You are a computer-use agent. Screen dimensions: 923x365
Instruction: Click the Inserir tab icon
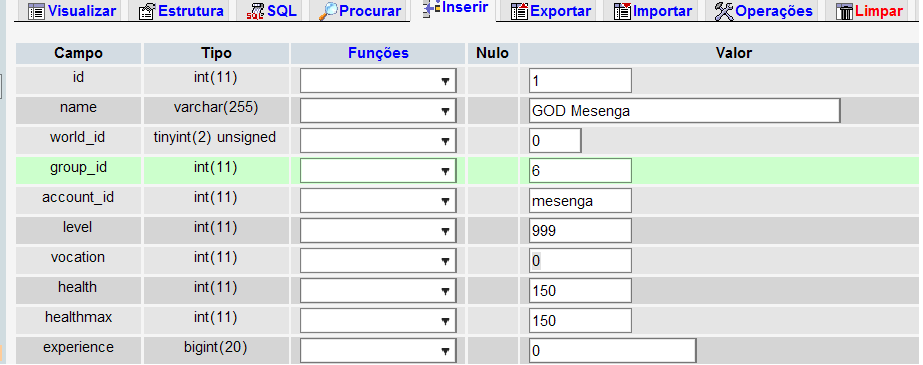click(x=431, y=8)
